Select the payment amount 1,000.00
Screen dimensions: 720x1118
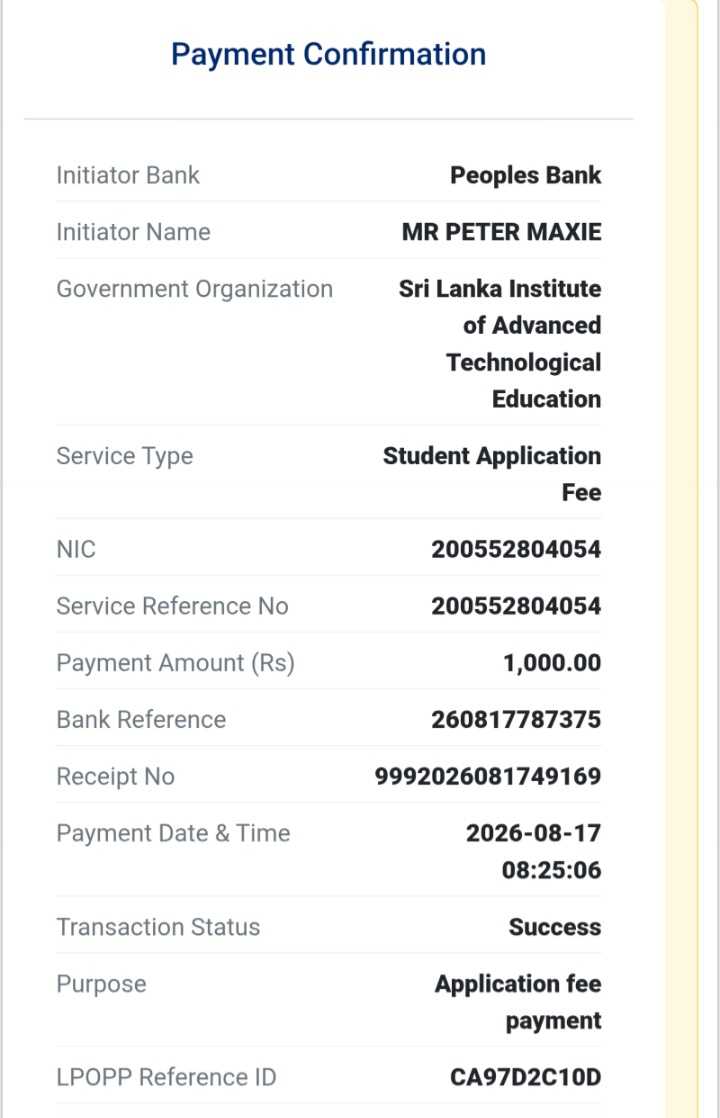(x=552, y=663)
